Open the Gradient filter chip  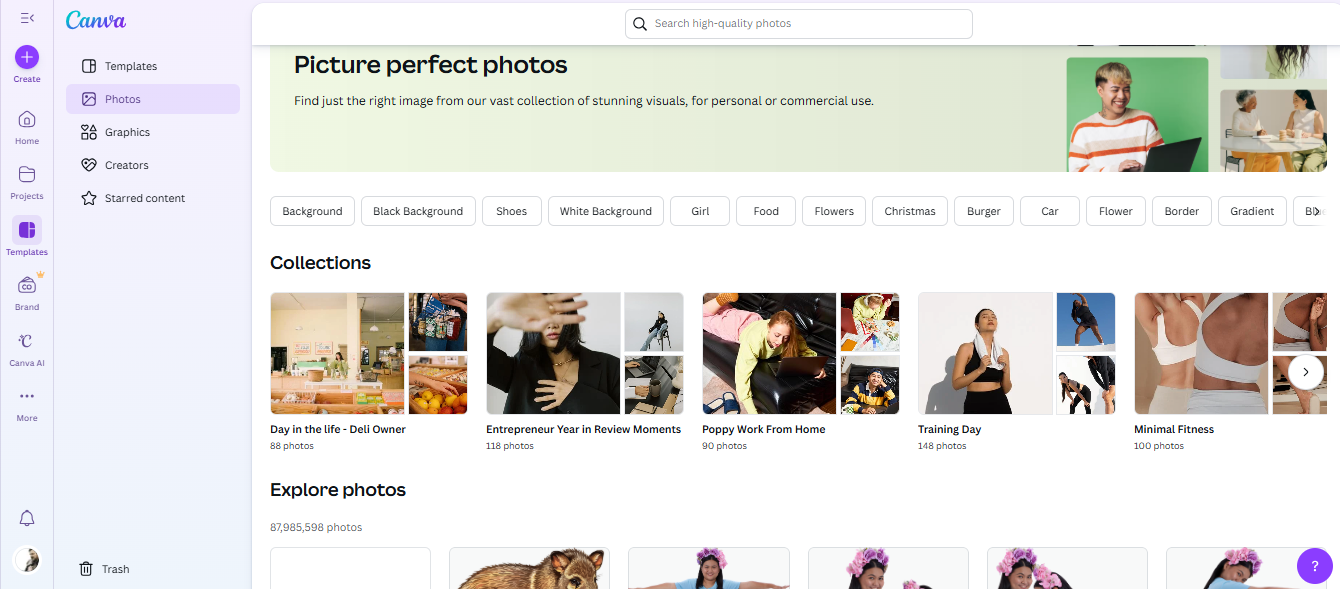(1251, 211)
